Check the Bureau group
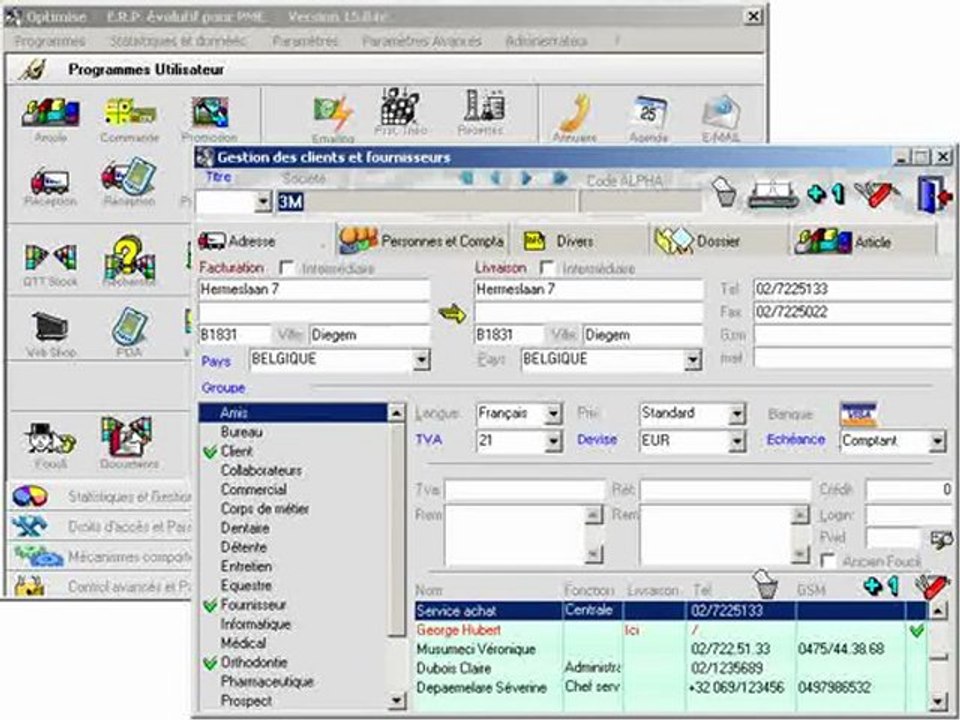This screenshot has height=720, width=960. (241, 432)
